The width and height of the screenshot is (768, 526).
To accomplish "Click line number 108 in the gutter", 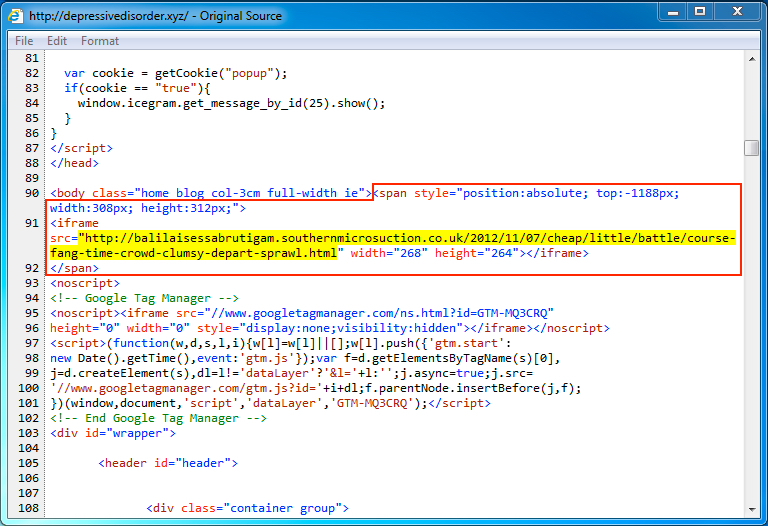I will (28, 508).
